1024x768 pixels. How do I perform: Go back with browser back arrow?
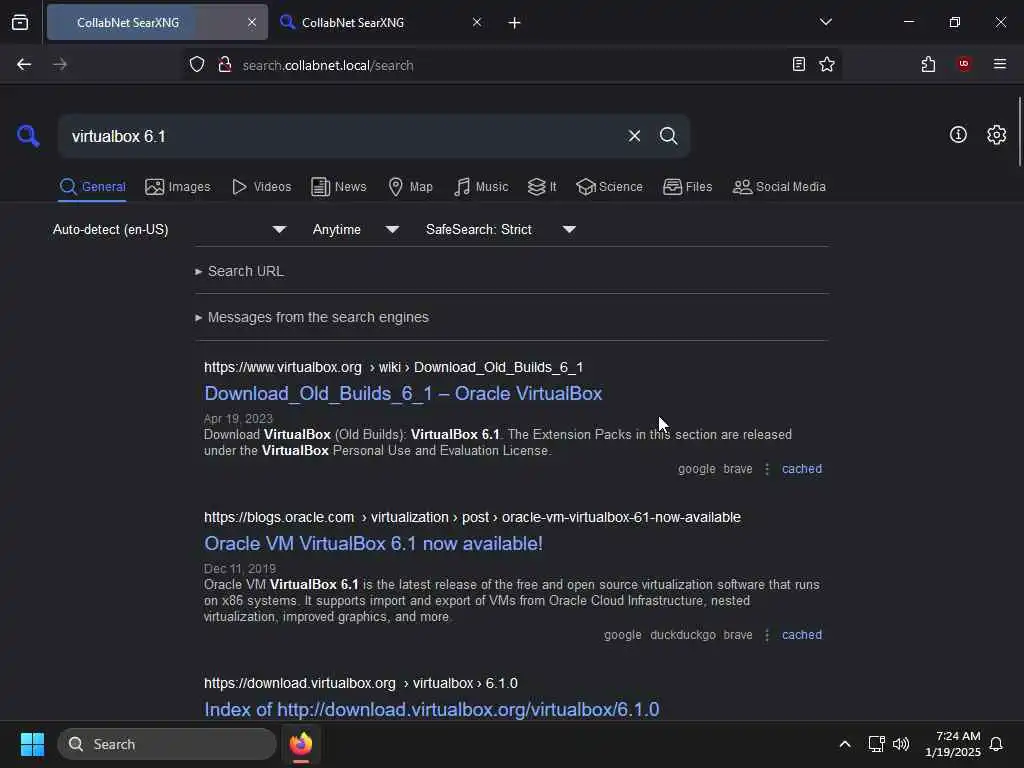click(24, 64)
